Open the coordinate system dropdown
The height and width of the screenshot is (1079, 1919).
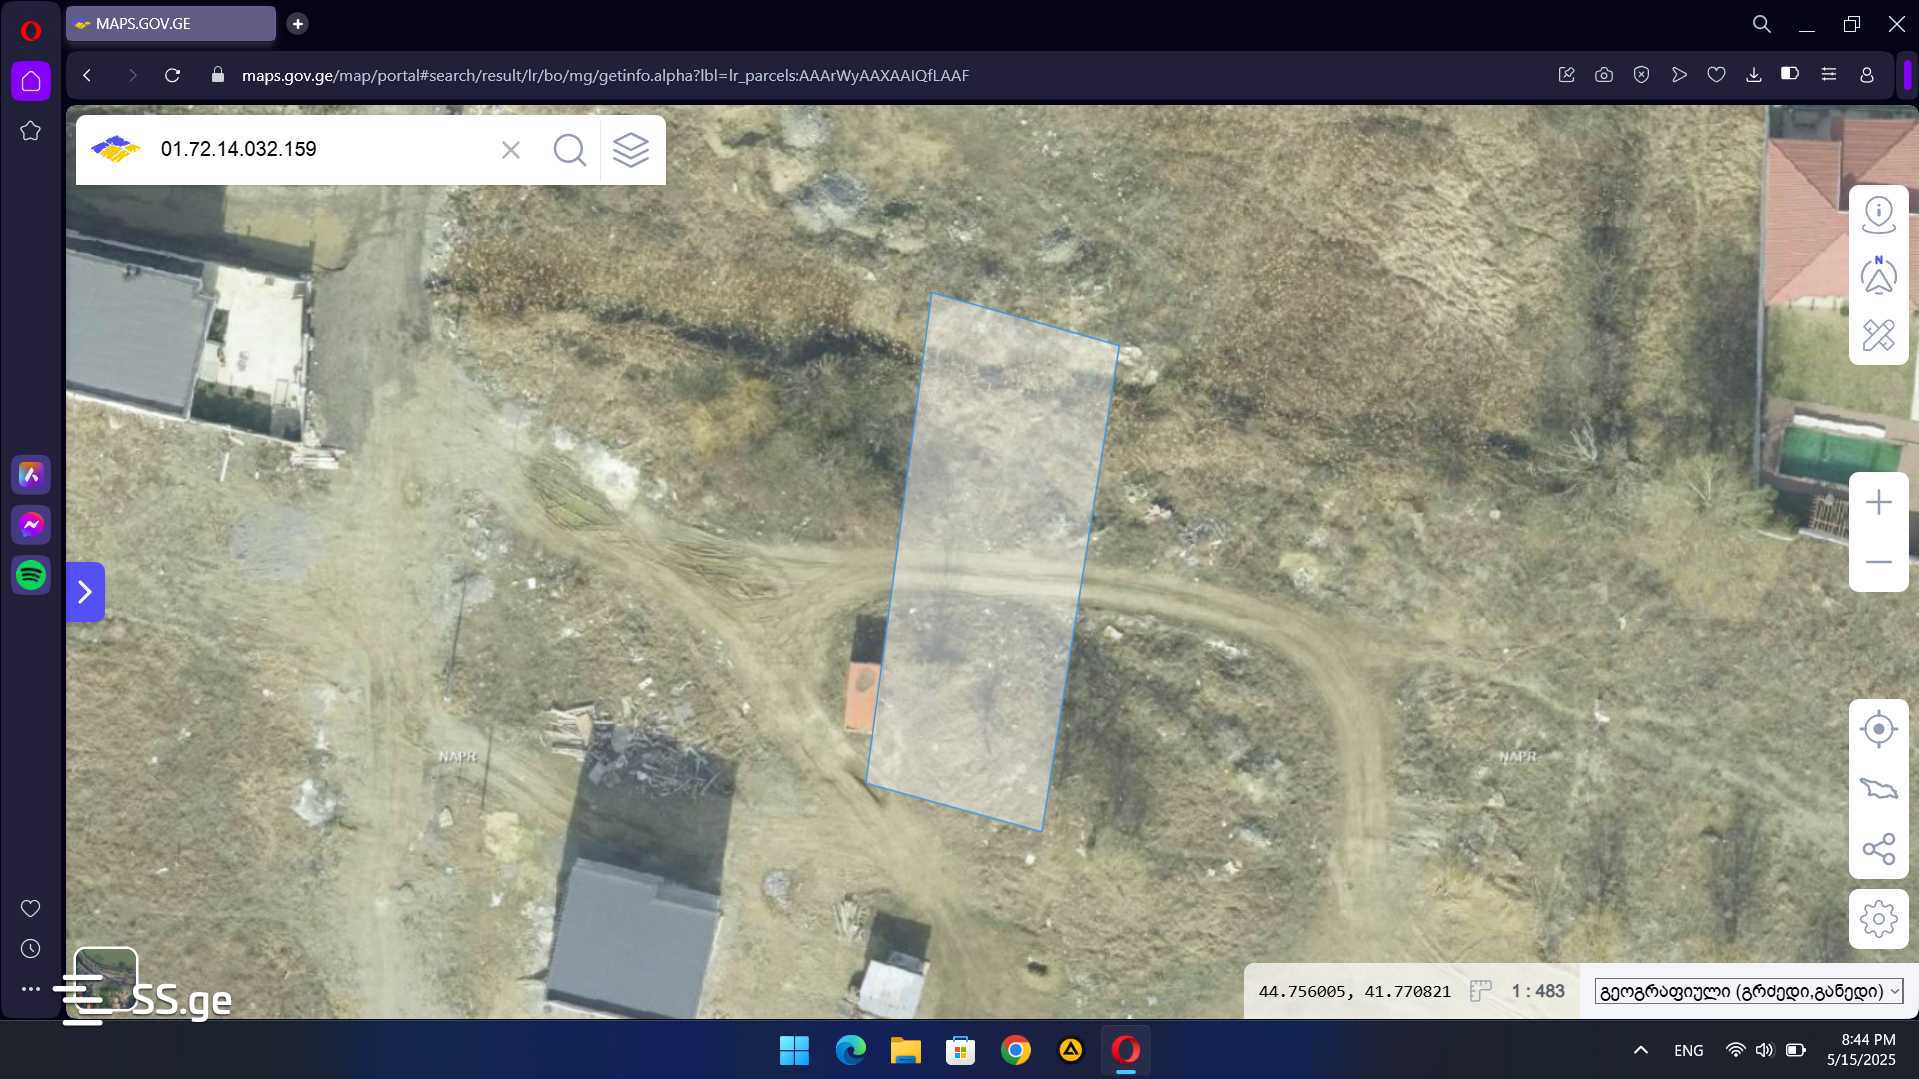point(1748,991)
